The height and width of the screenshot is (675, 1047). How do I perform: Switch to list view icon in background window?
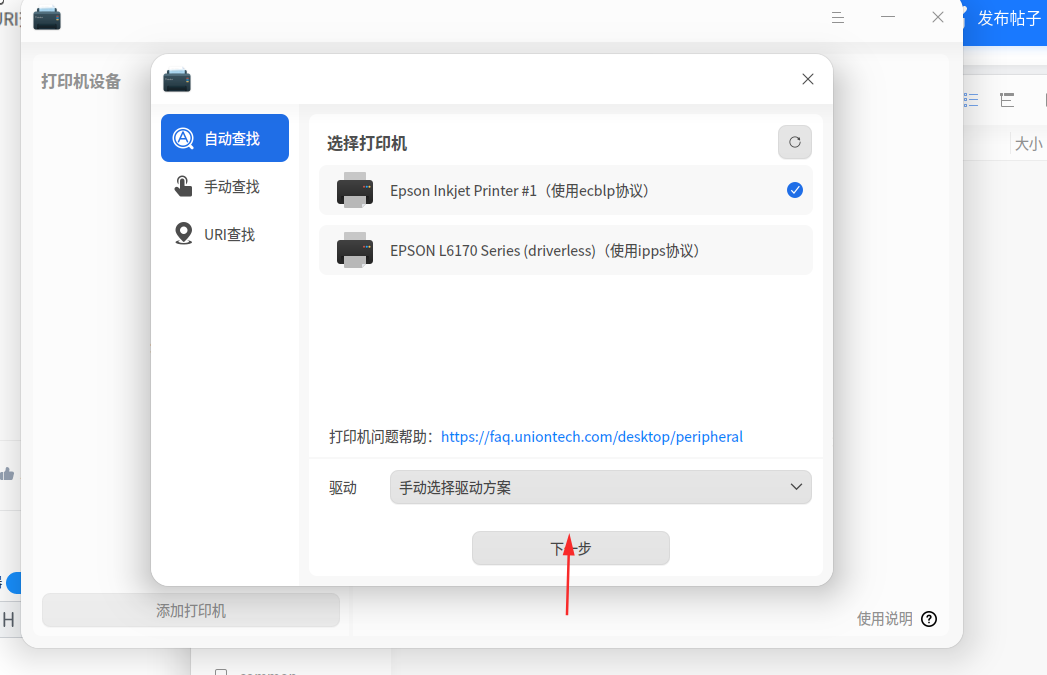971,100
